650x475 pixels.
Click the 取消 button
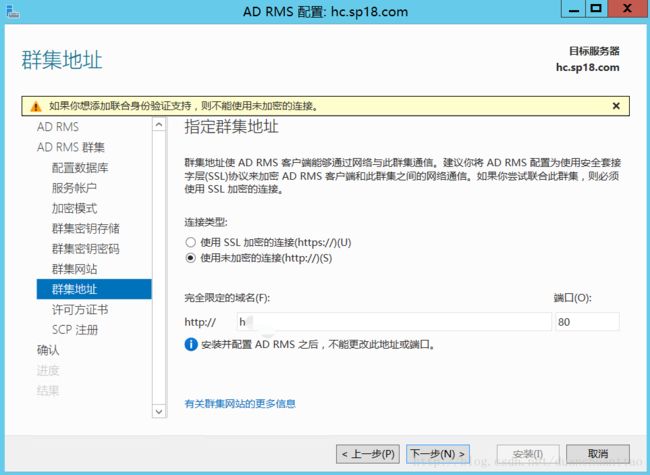tap(598, 454)
